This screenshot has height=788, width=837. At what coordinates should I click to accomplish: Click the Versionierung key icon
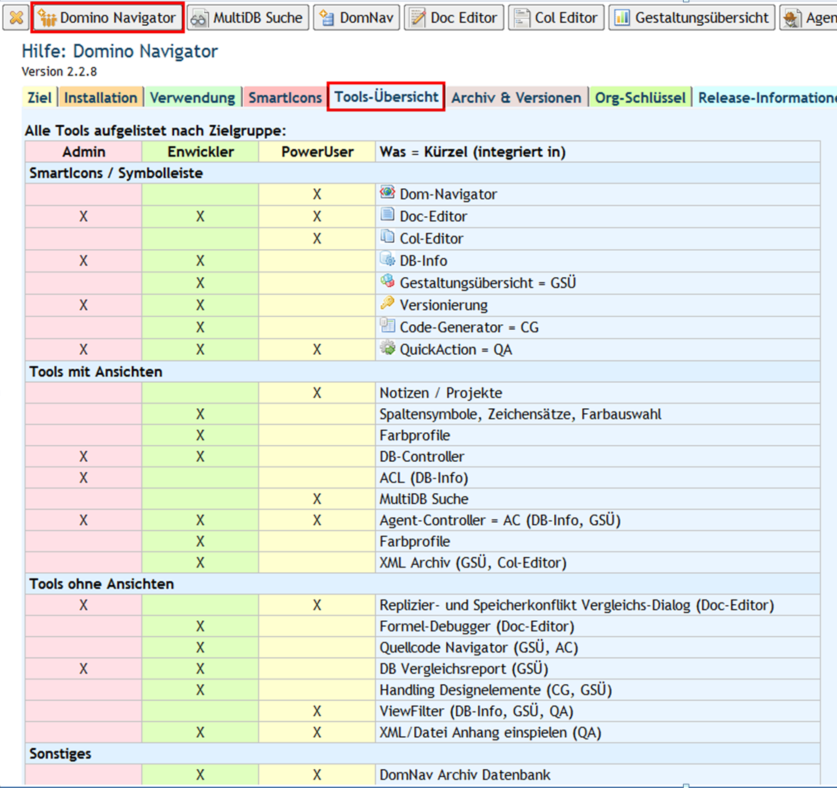coord(388,303)
